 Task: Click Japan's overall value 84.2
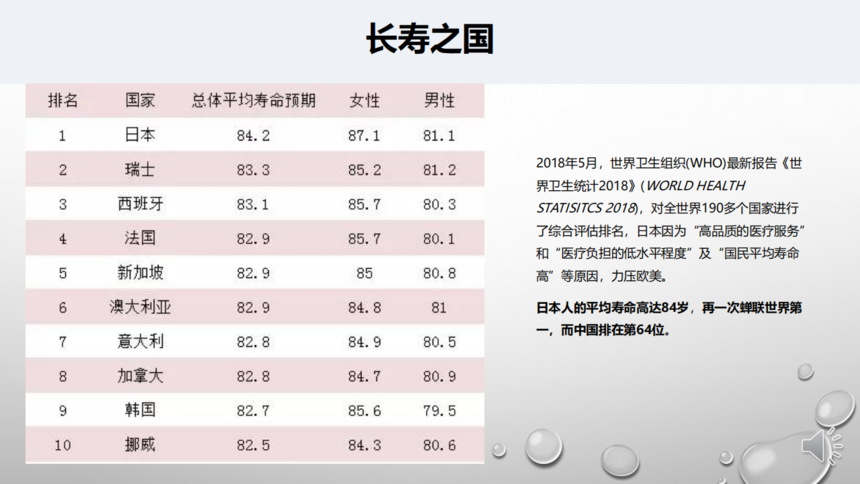pyautogui.click(x=253, y=136)
